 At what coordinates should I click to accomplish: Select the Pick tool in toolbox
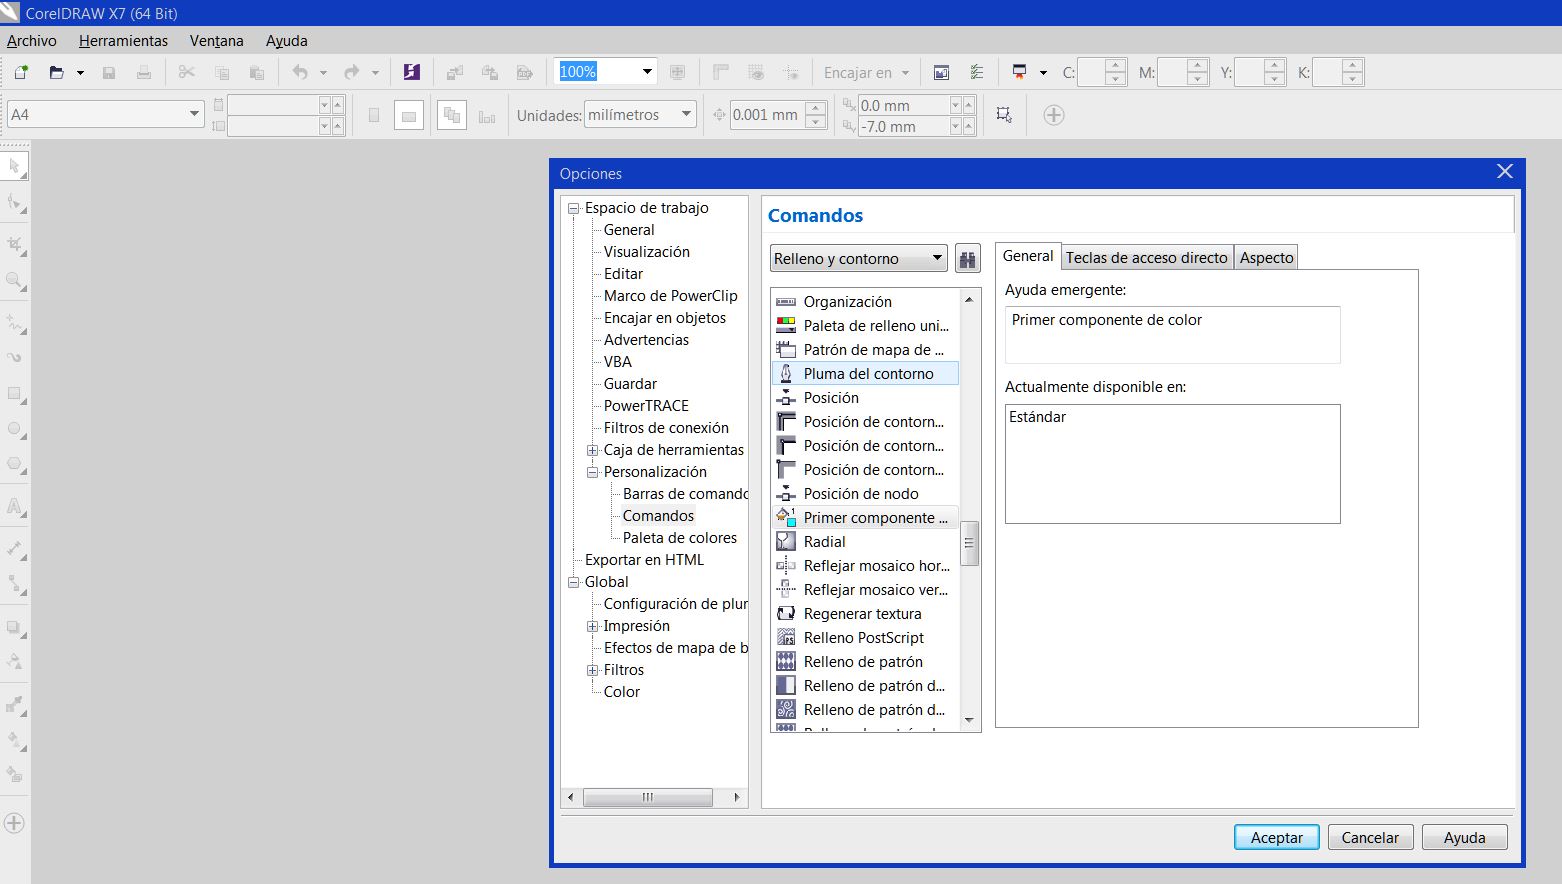[15, 166]
